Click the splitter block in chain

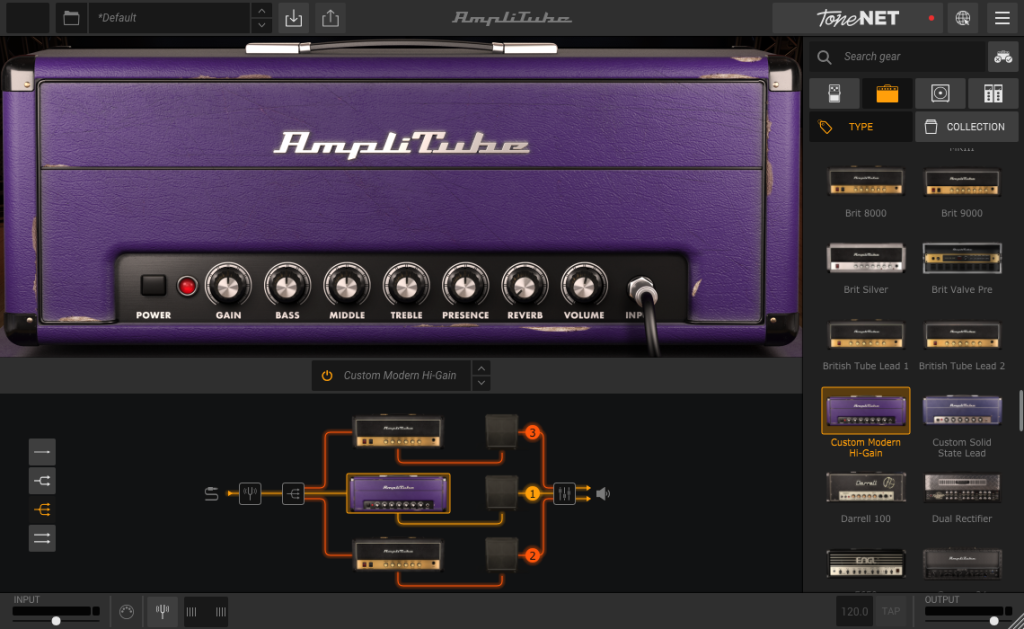coord(293,494)
